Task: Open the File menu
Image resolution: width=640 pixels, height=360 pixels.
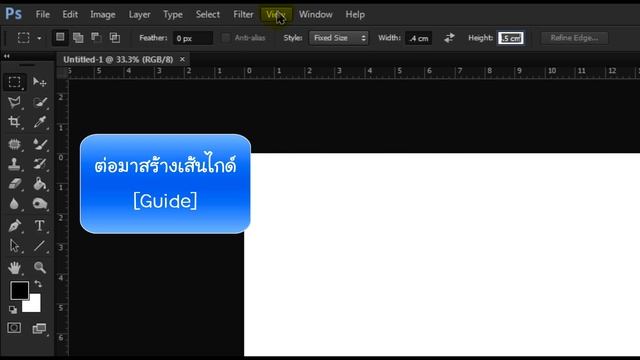Action: [x=42, y=15]
